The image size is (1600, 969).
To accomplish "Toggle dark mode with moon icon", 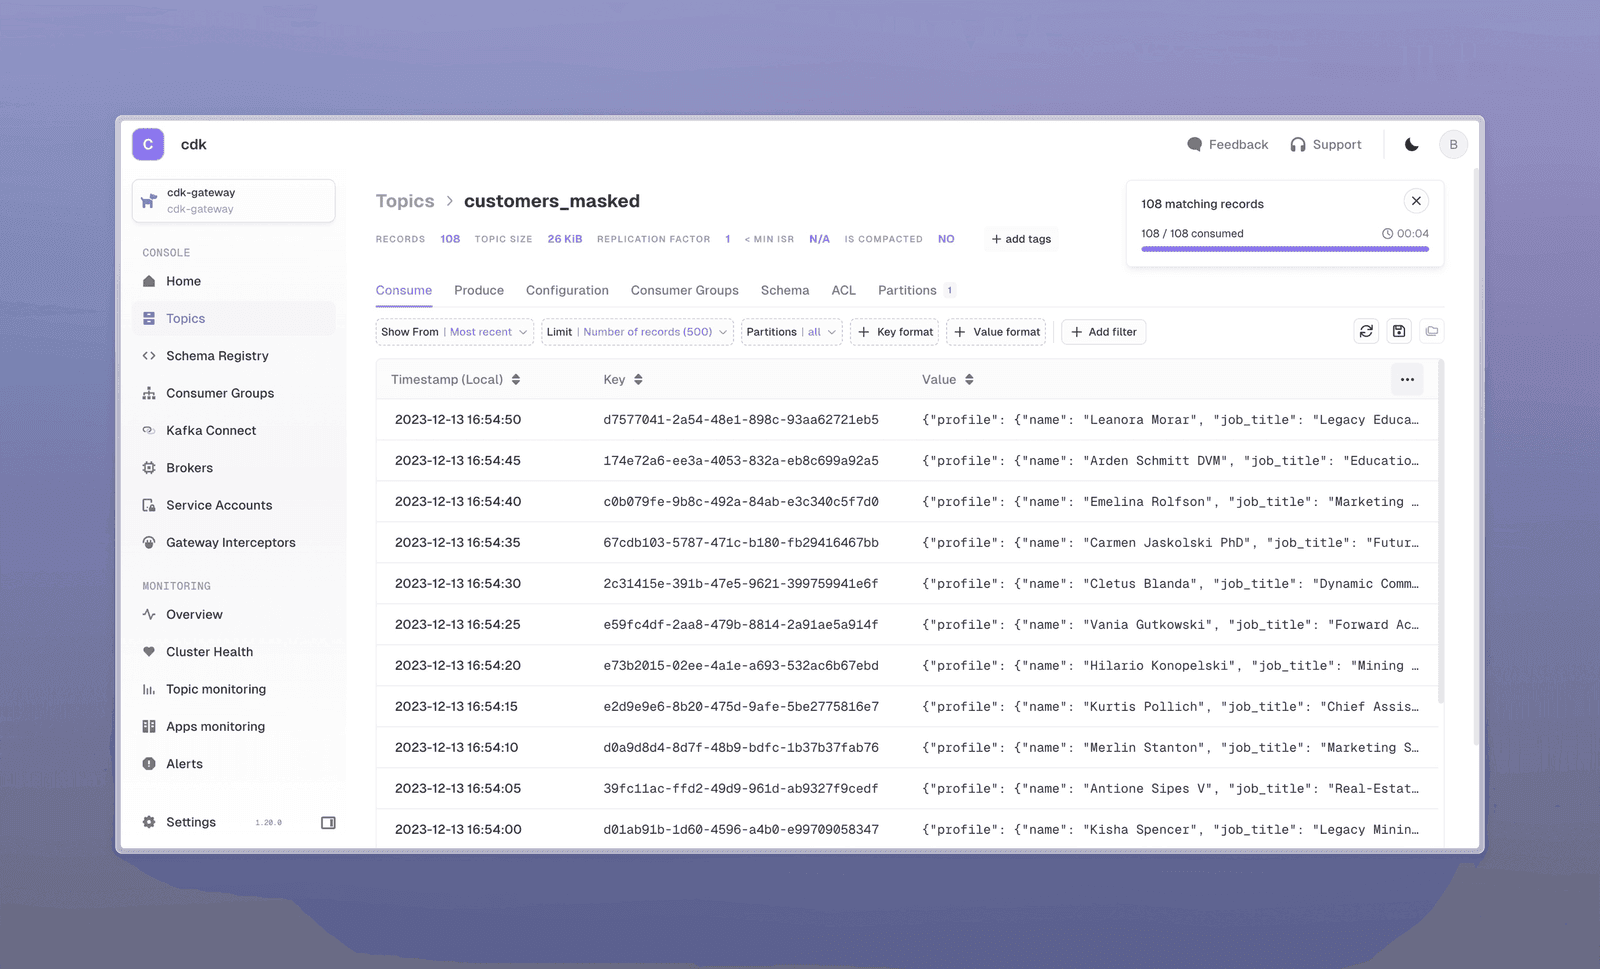I will coord(1411,144).
